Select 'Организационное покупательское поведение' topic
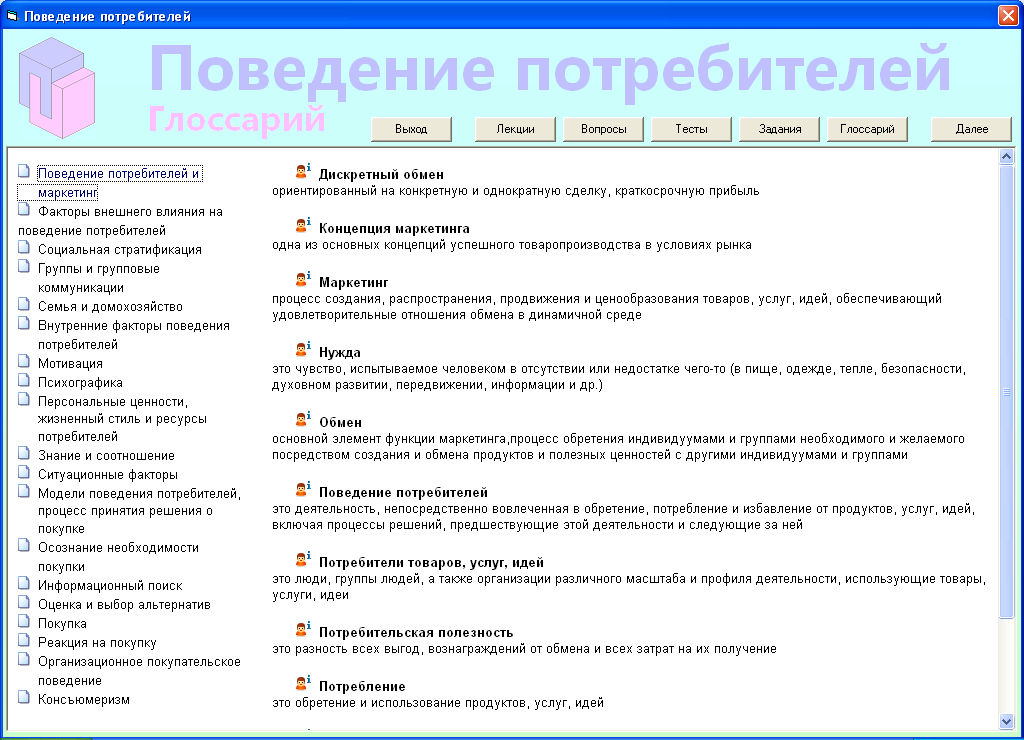The image size is (1024, 740). (x=139, y=671)
